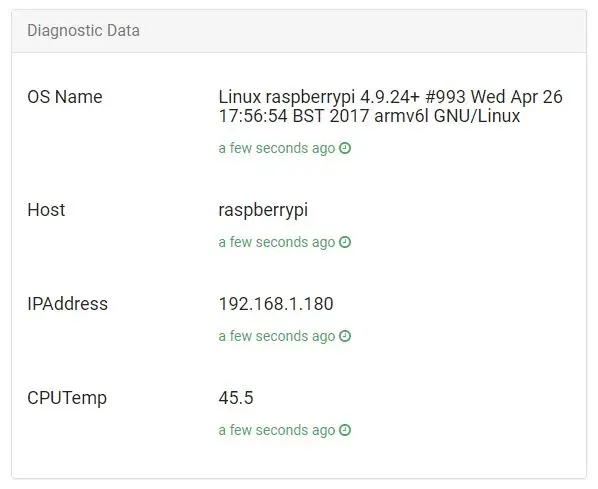Click the clock icon under CPUTemp value
Image resolution: width=598 pixels, height=489 pixels.
click(x=345, y=430)
